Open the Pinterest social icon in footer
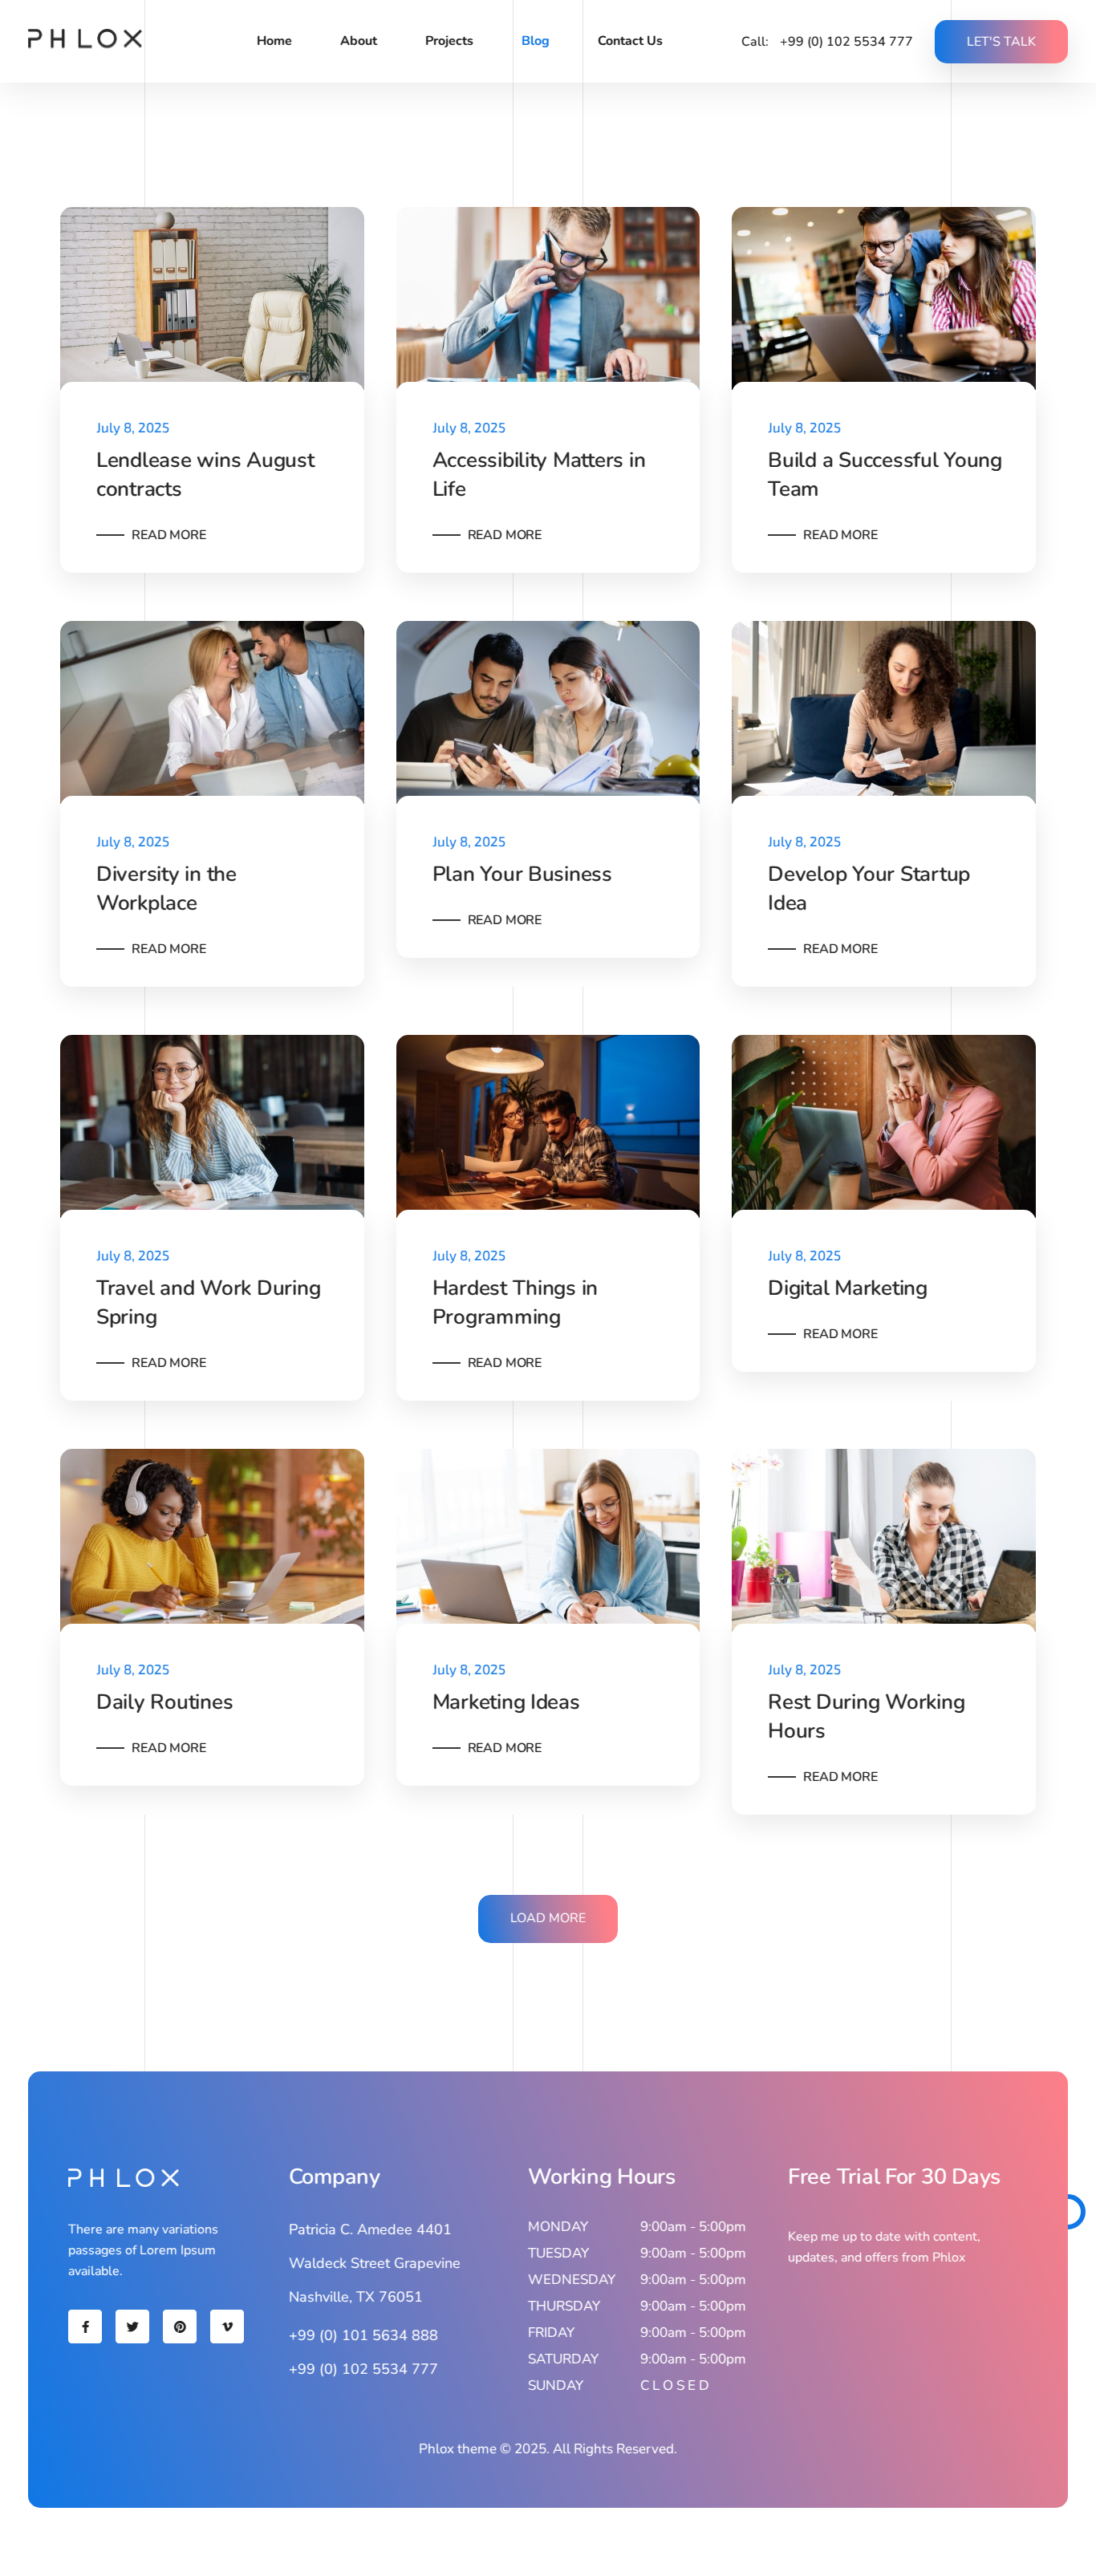Image resolution: width=1096 pixels, height=2576 pixels. 180,2326
